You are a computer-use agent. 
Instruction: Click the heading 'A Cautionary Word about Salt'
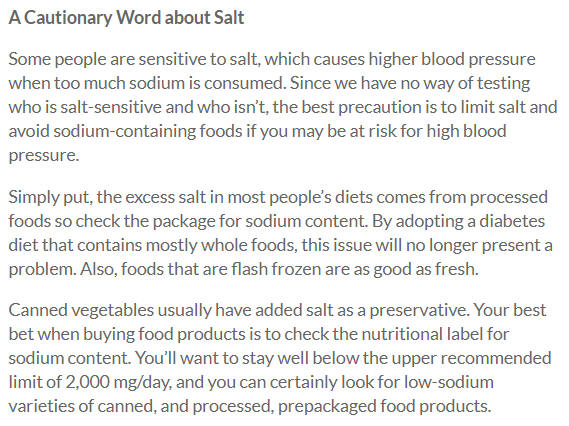pyautogui.click(x=126, y=17)
